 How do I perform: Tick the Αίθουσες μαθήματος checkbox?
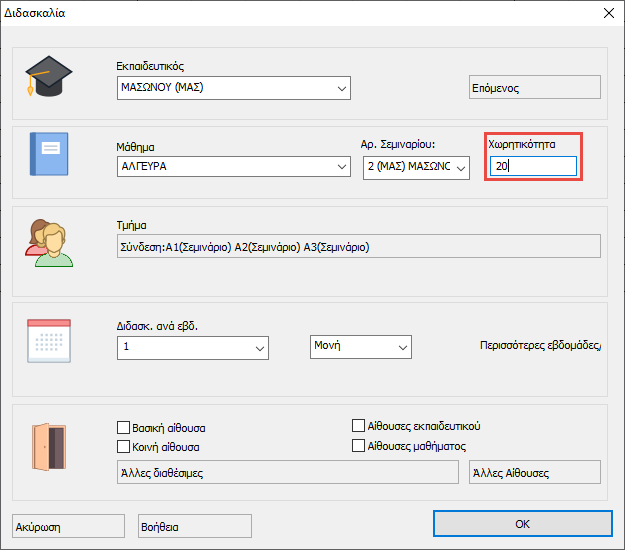tap(359, 446)
